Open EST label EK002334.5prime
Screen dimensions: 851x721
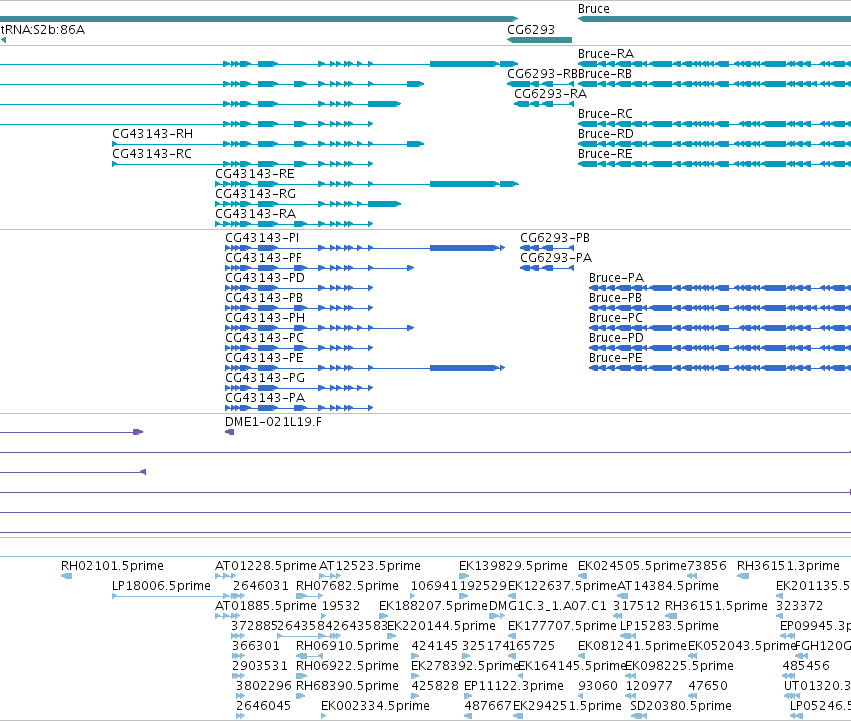point(375,706)
